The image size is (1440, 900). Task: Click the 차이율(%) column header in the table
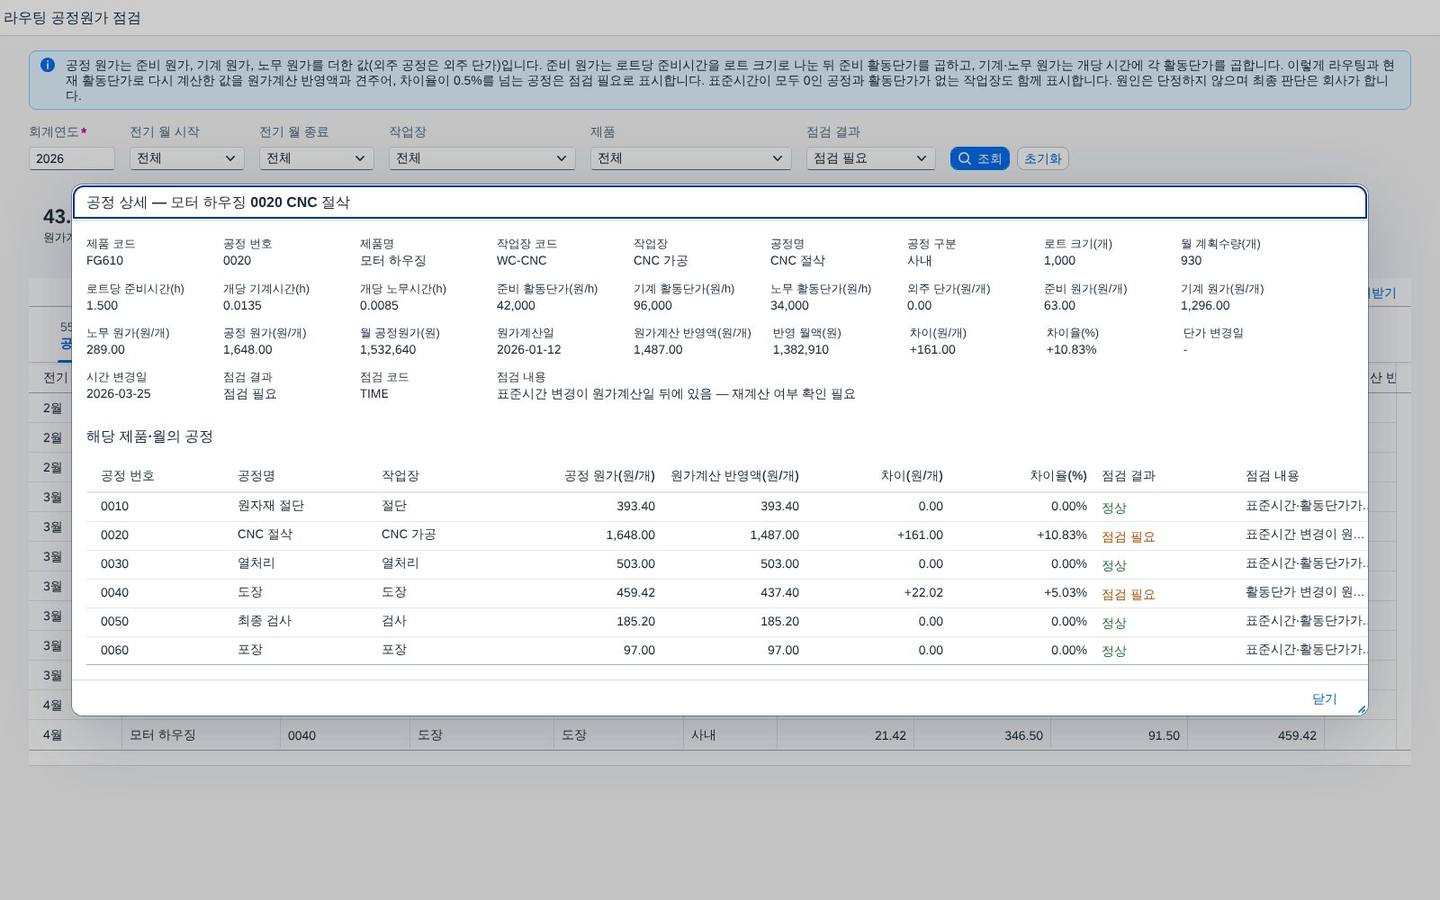[x=1058, y=476]
